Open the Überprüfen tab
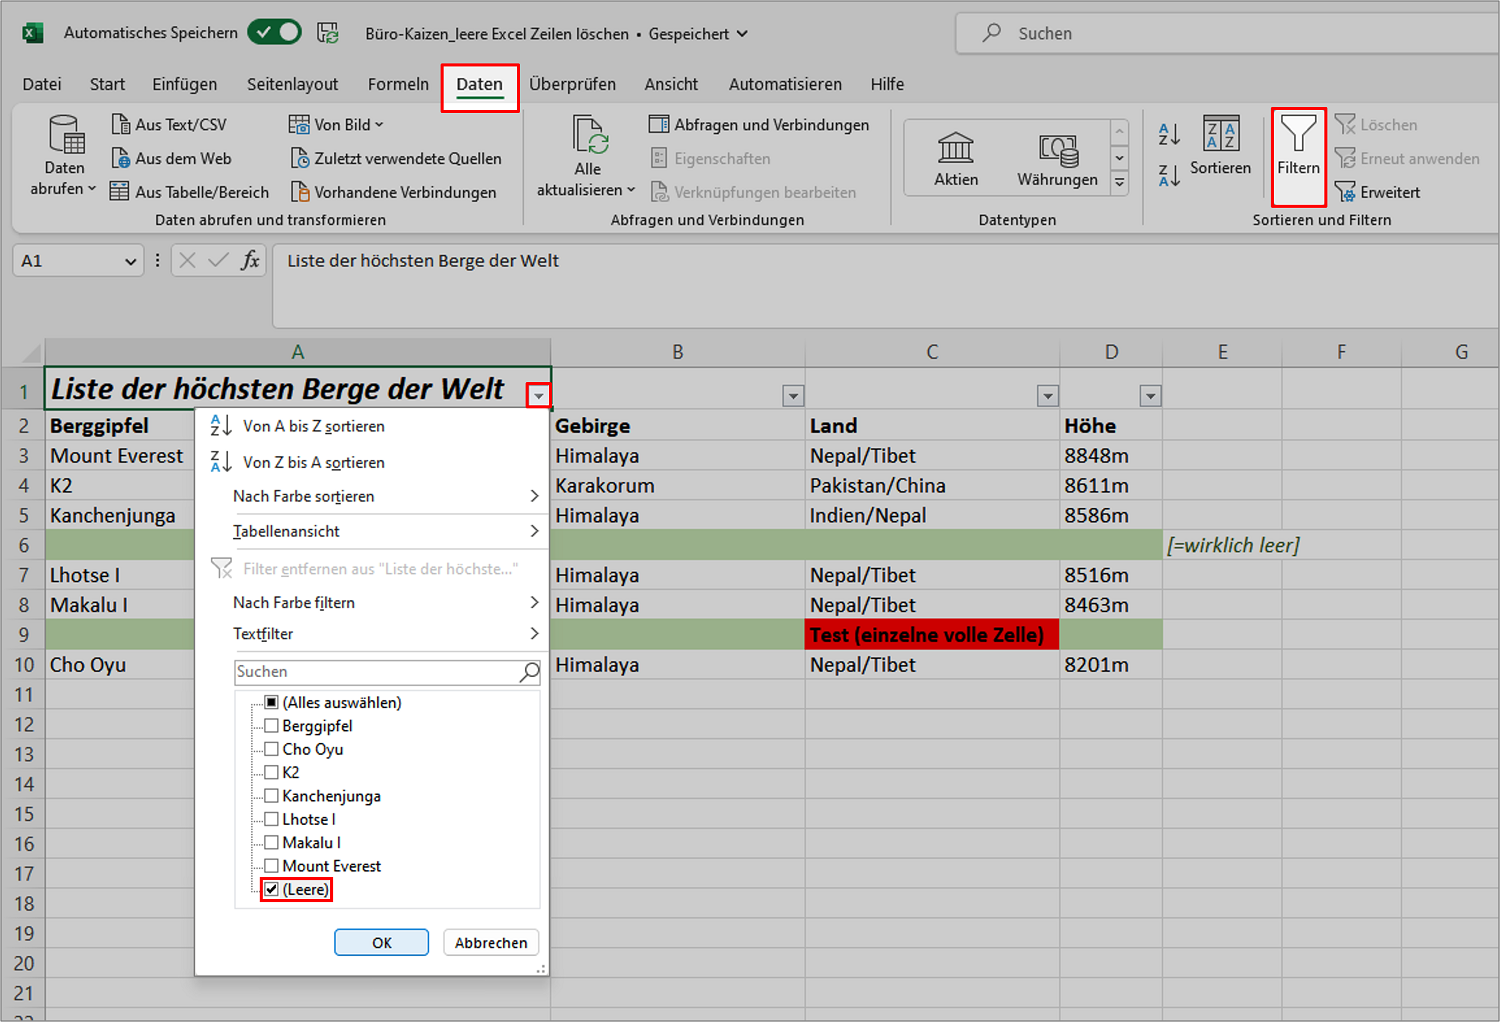The image size is (1500, 1022). (x=573, y=84)
